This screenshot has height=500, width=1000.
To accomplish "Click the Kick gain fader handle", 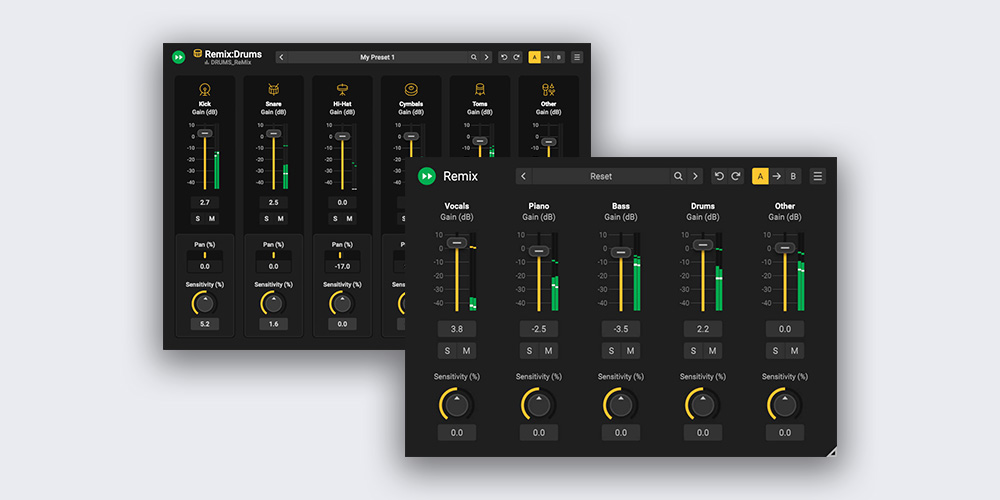I will tap(205, 133).
